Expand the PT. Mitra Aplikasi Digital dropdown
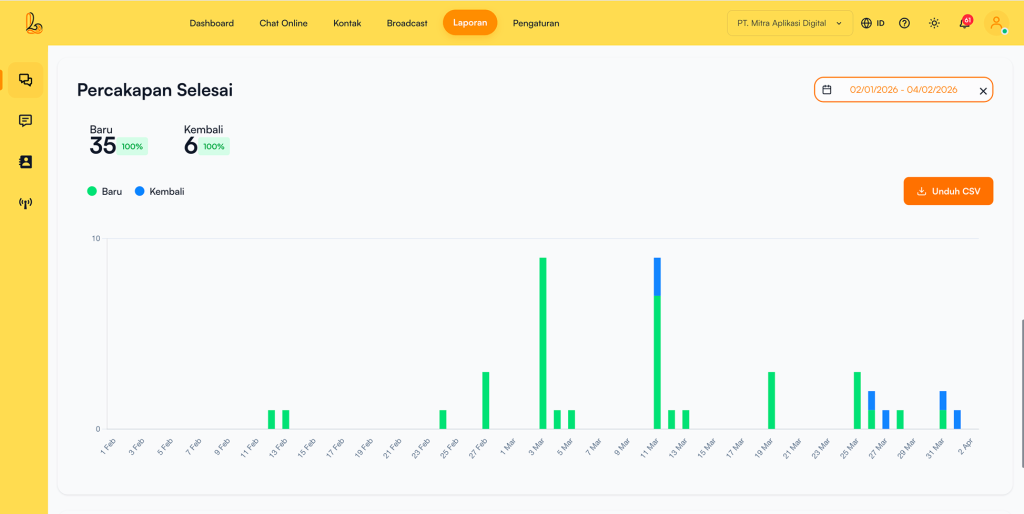The width and height of the screenshot is (1024, 514). [789, 23]
